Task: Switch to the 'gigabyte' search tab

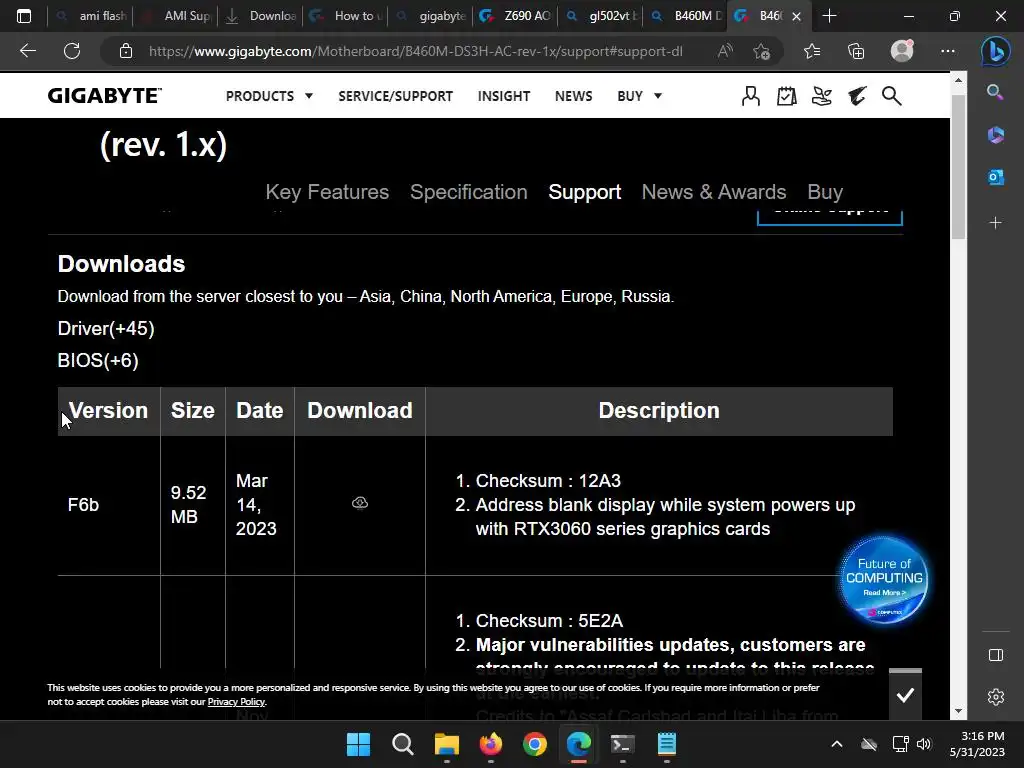Action: pyautogui.click(x=431, y=16)
